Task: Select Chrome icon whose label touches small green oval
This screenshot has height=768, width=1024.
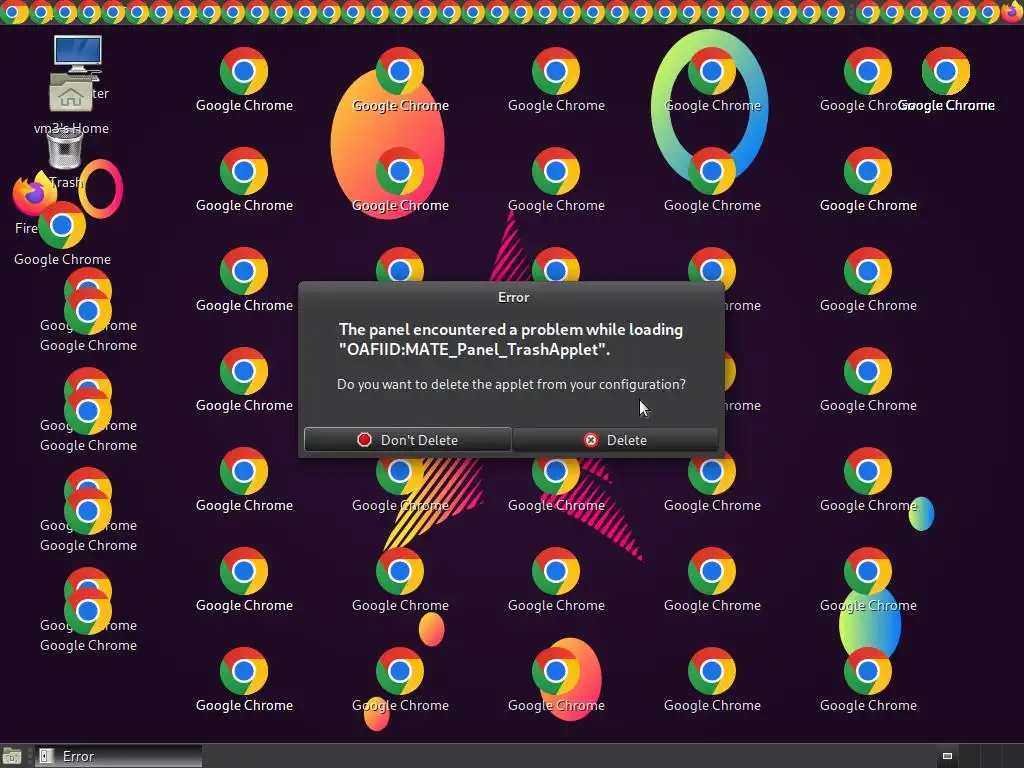Action: point(868,471)
